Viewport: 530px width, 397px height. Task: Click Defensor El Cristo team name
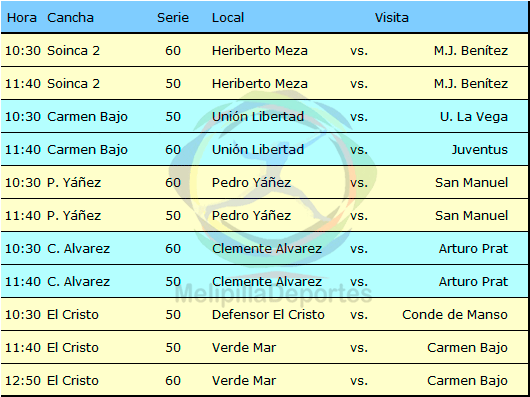[x=268, y=315]
